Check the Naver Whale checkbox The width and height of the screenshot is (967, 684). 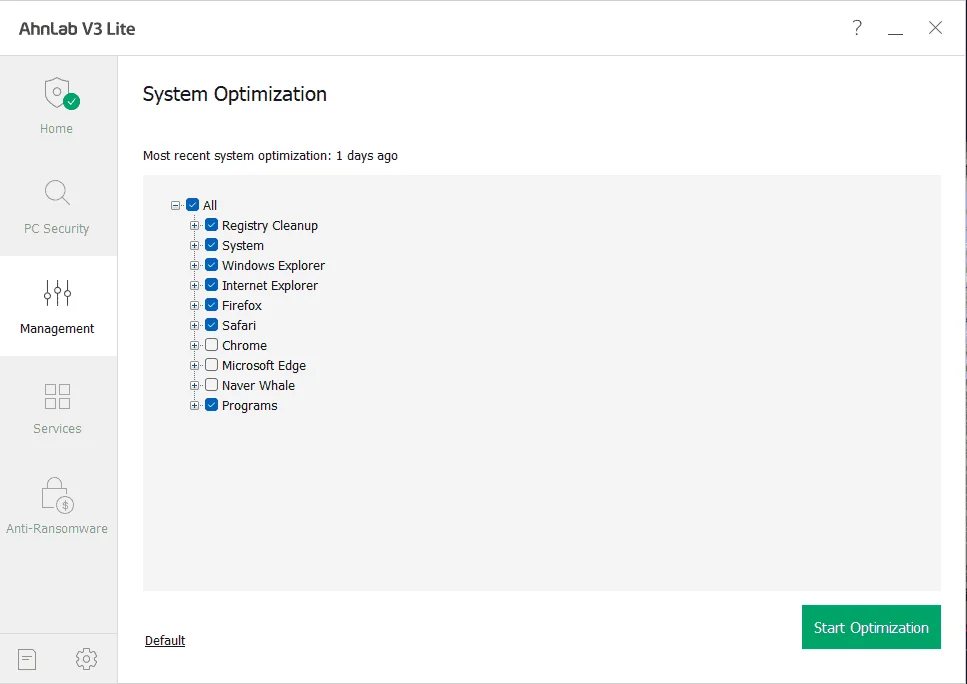(212, 385)
